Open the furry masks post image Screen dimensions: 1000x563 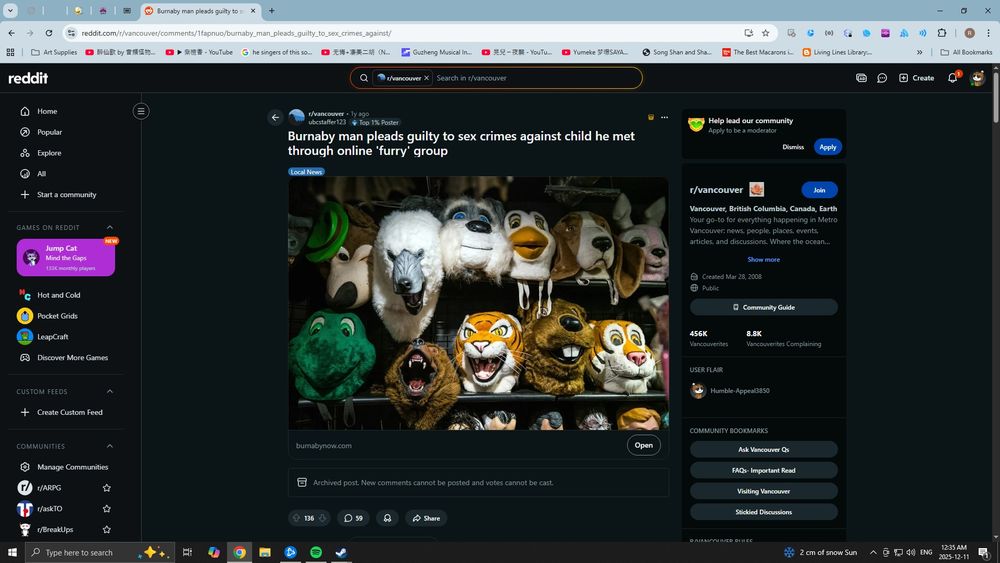(x=478, y=303)
